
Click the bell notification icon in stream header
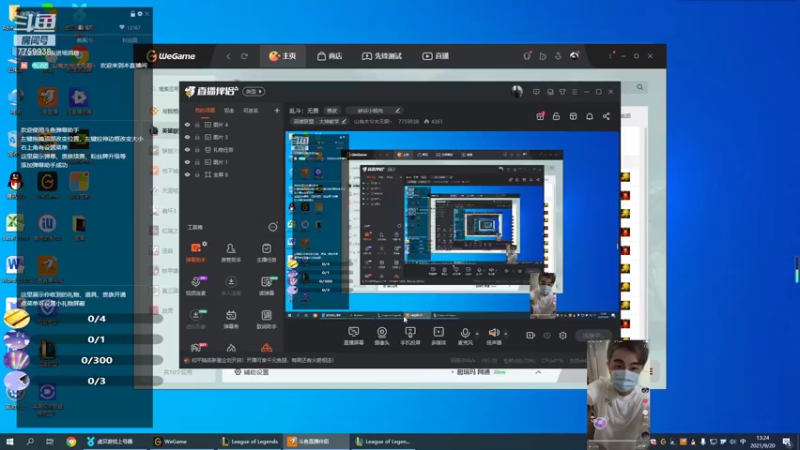[x=589, y=116]
